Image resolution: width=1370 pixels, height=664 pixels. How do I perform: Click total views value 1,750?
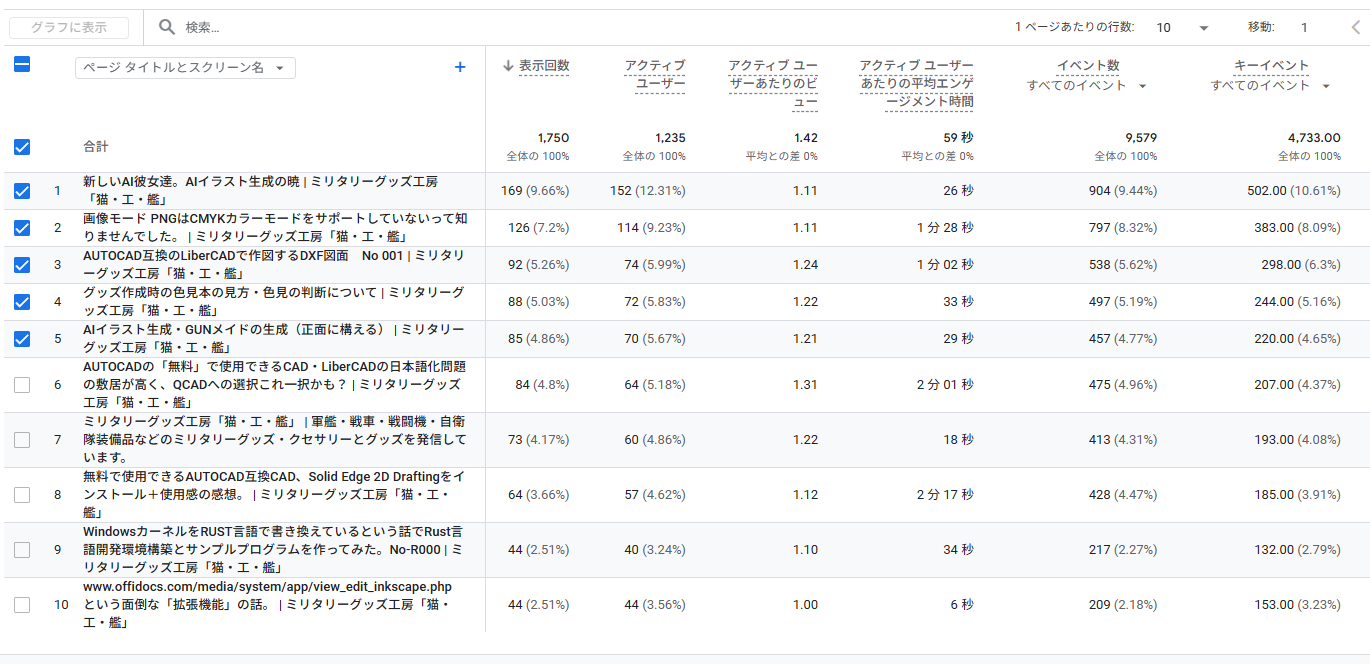click(553, 138)
